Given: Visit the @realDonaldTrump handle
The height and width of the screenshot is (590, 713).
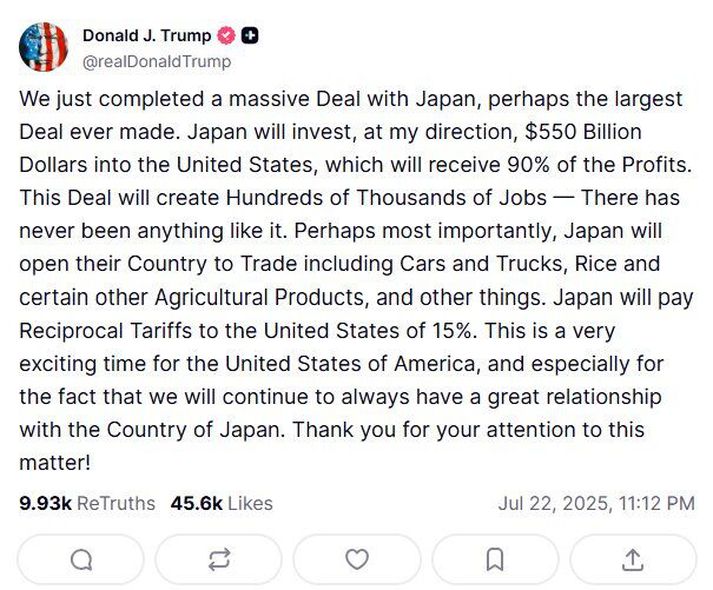Looking at the screenshot, I should pyautogui.click(x=156, y=61).
